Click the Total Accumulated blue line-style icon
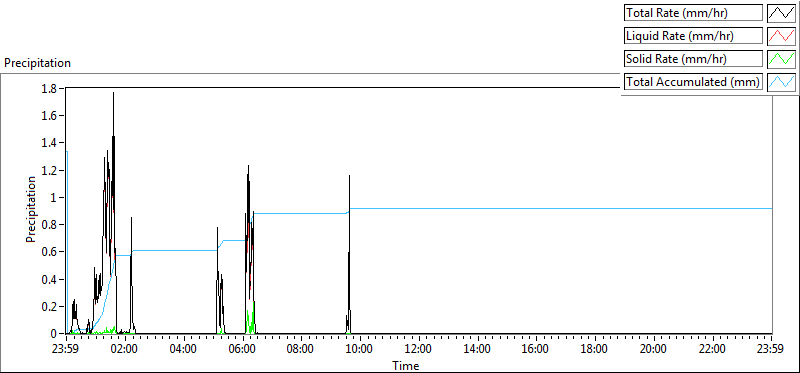 click(x=781, y=81)
